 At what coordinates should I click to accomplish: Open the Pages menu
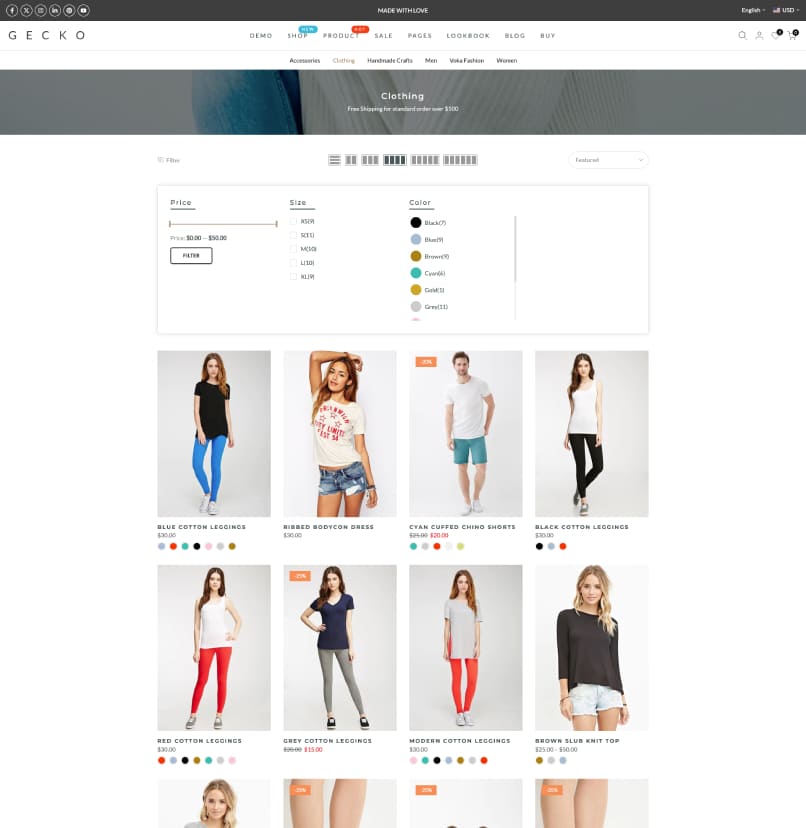point(420,36)
